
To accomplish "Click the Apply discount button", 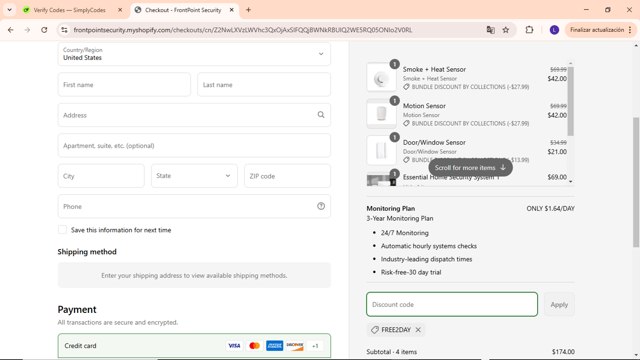I will [x=559, y=304].
